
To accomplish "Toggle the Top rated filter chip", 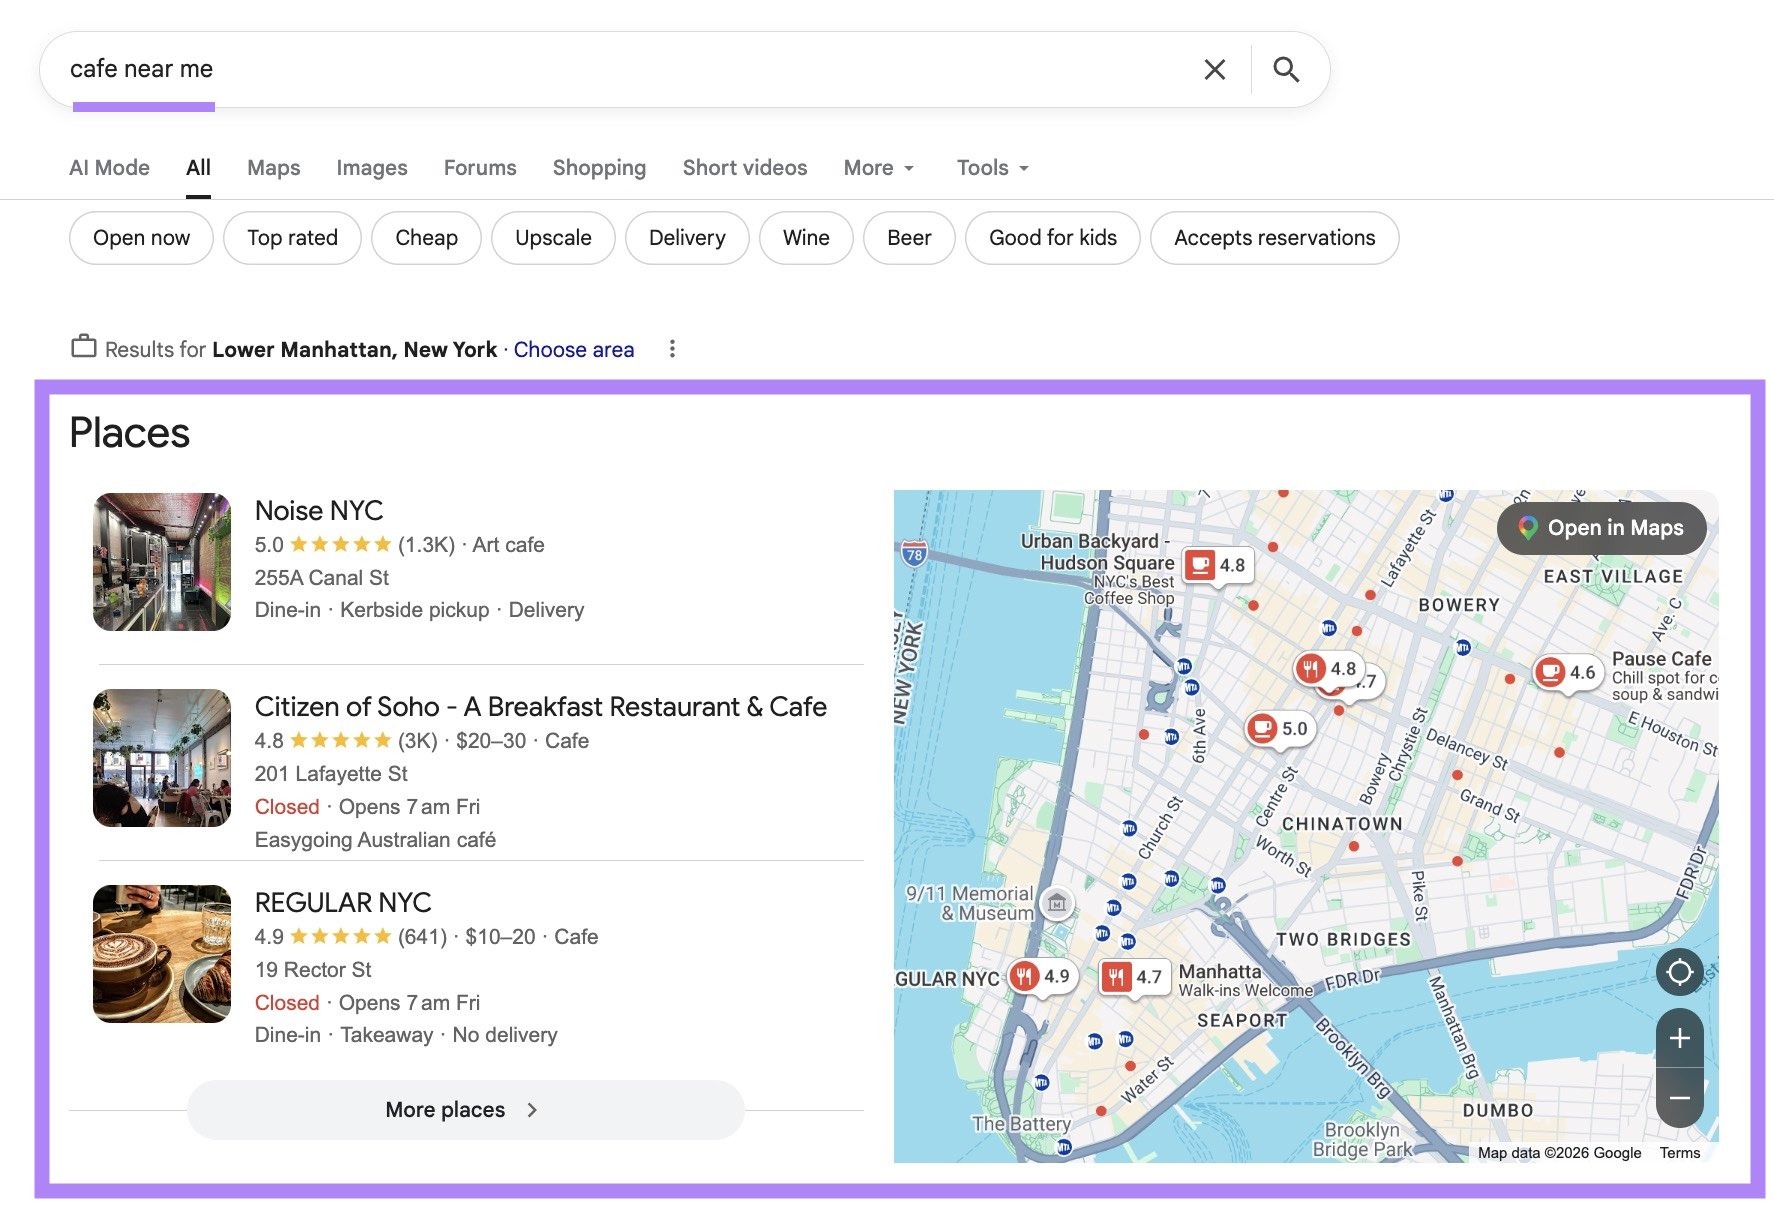I will click(x=292, y=238).
